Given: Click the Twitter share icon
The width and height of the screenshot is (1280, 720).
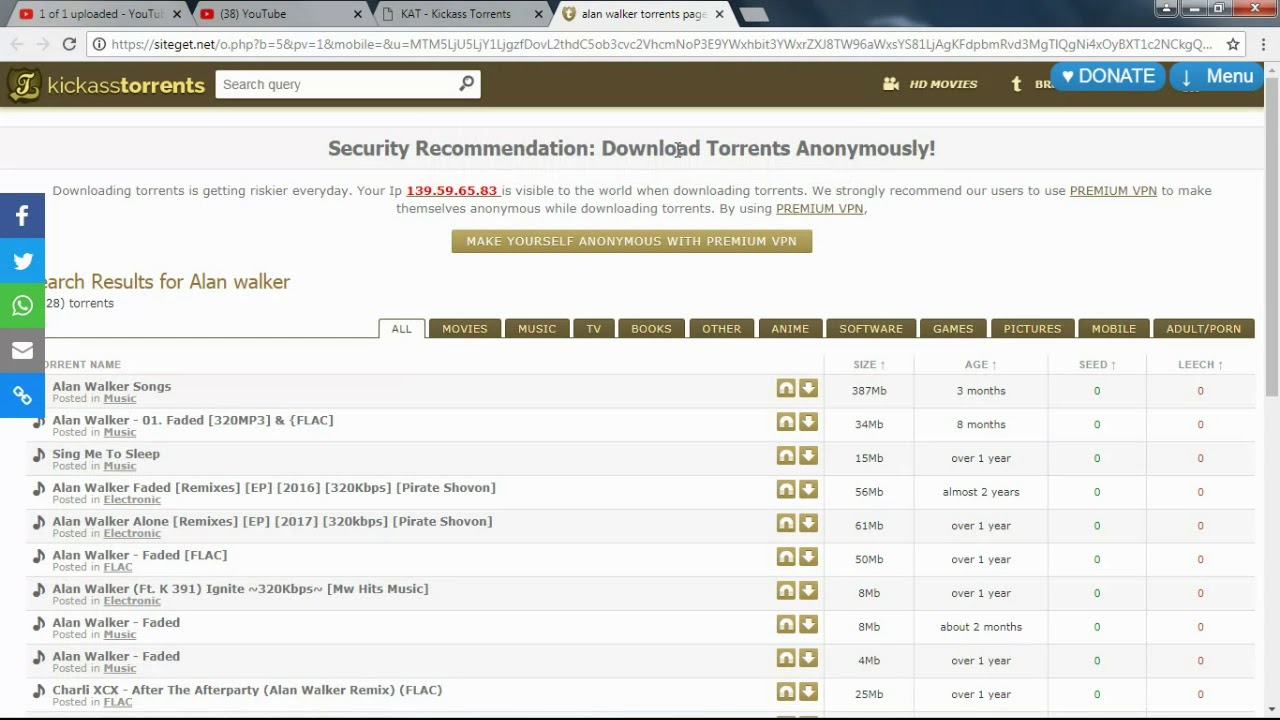Looking at the screenshot, I should point(22,261).
